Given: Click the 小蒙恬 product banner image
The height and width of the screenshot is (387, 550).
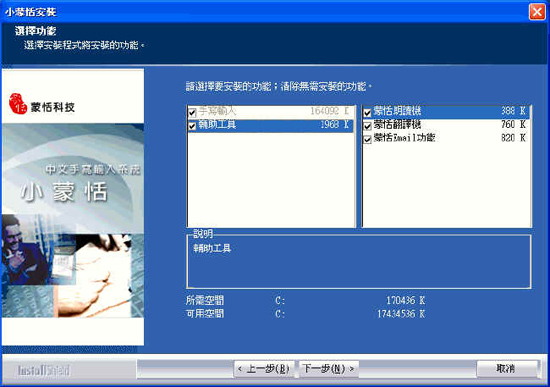Looking at the screenshot, I should pyautogui.click(x=73, y=220).
